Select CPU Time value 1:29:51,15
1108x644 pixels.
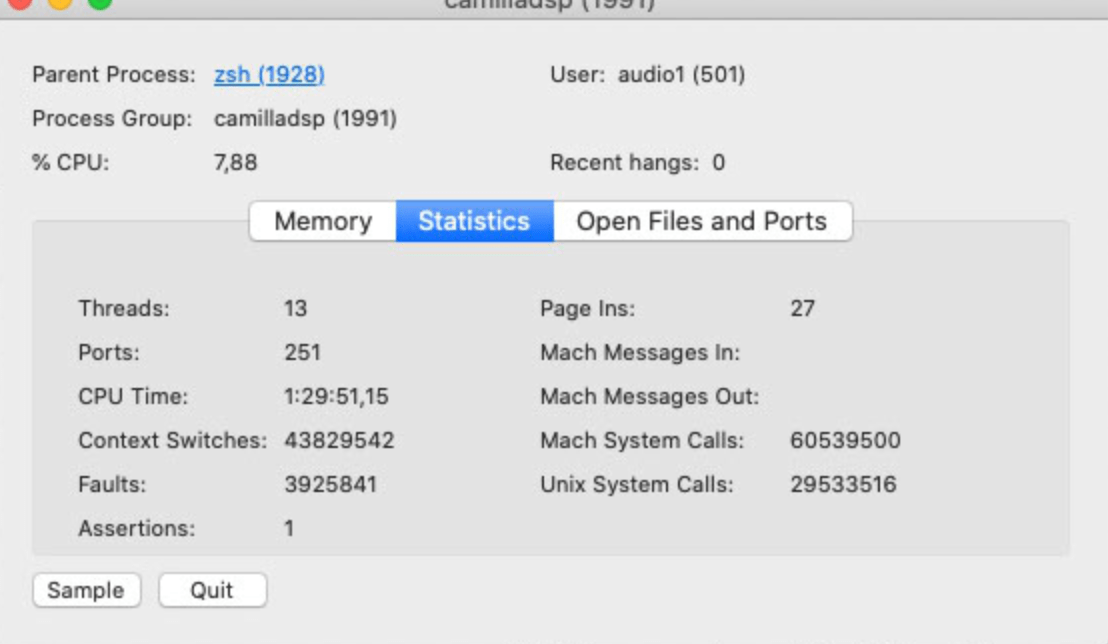[336, 396]
